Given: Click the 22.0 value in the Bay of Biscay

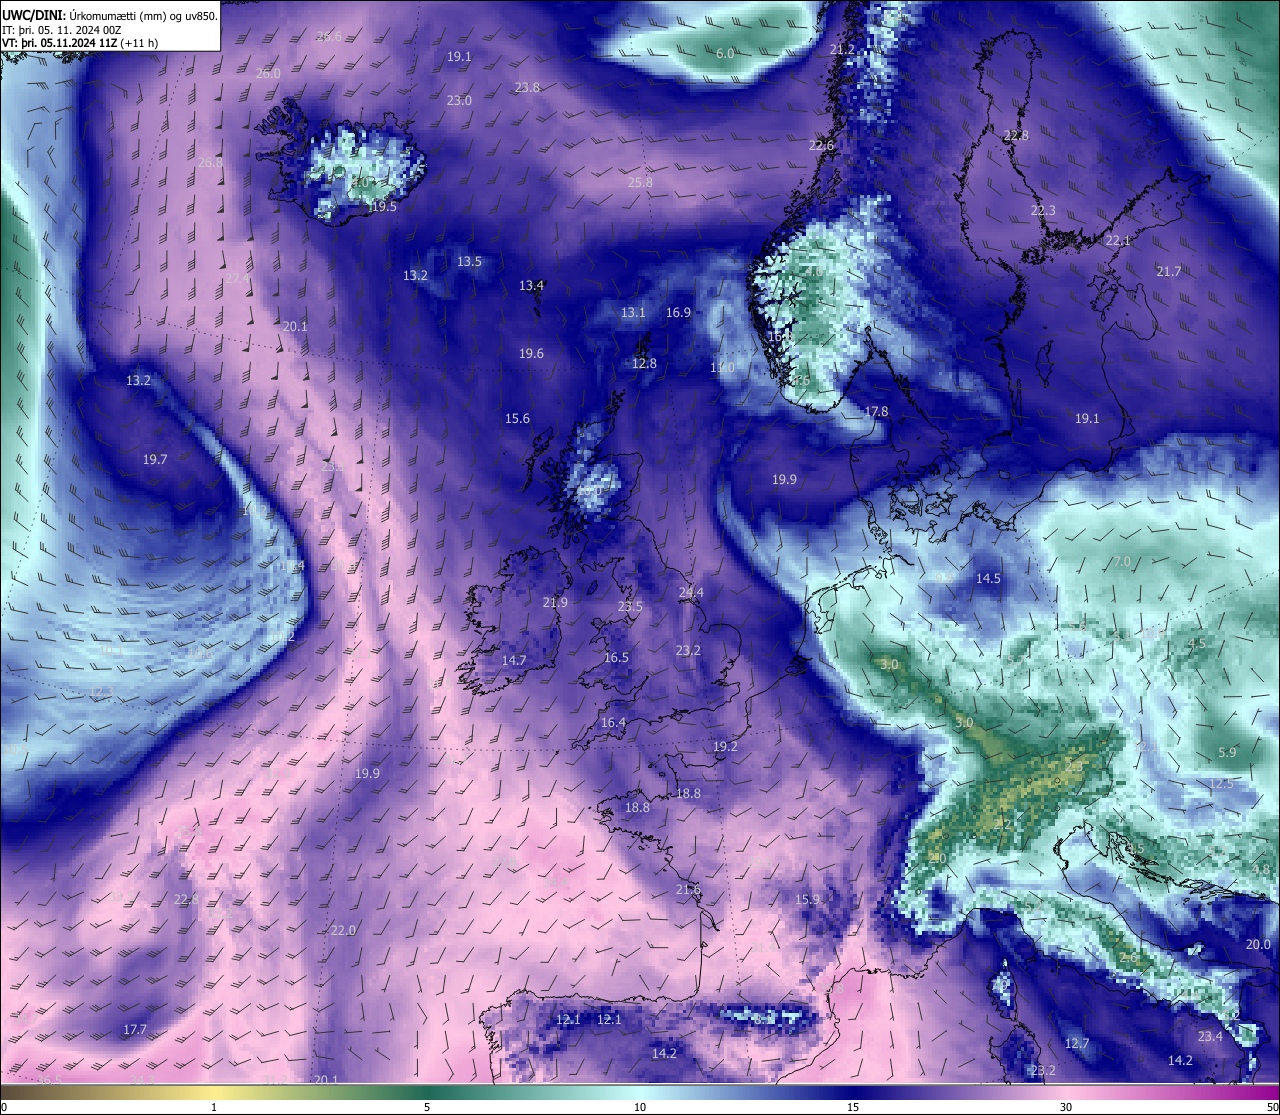Looking at the screenshot, I should pyautogui.click(x=343, y=930).
